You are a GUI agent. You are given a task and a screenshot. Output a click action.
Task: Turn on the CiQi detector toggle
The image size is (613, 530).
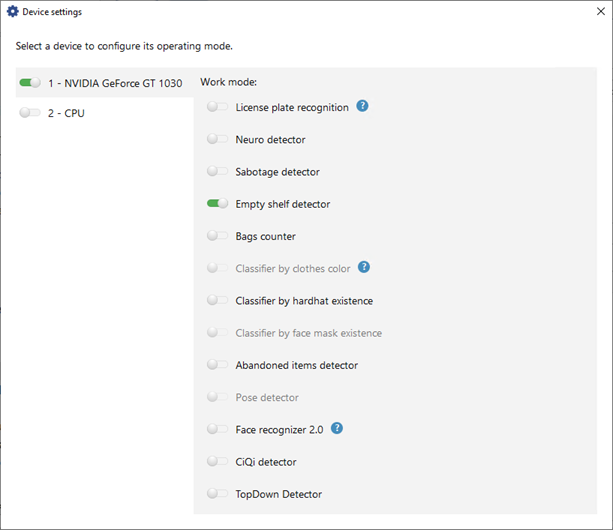click(x=217, y=461)
